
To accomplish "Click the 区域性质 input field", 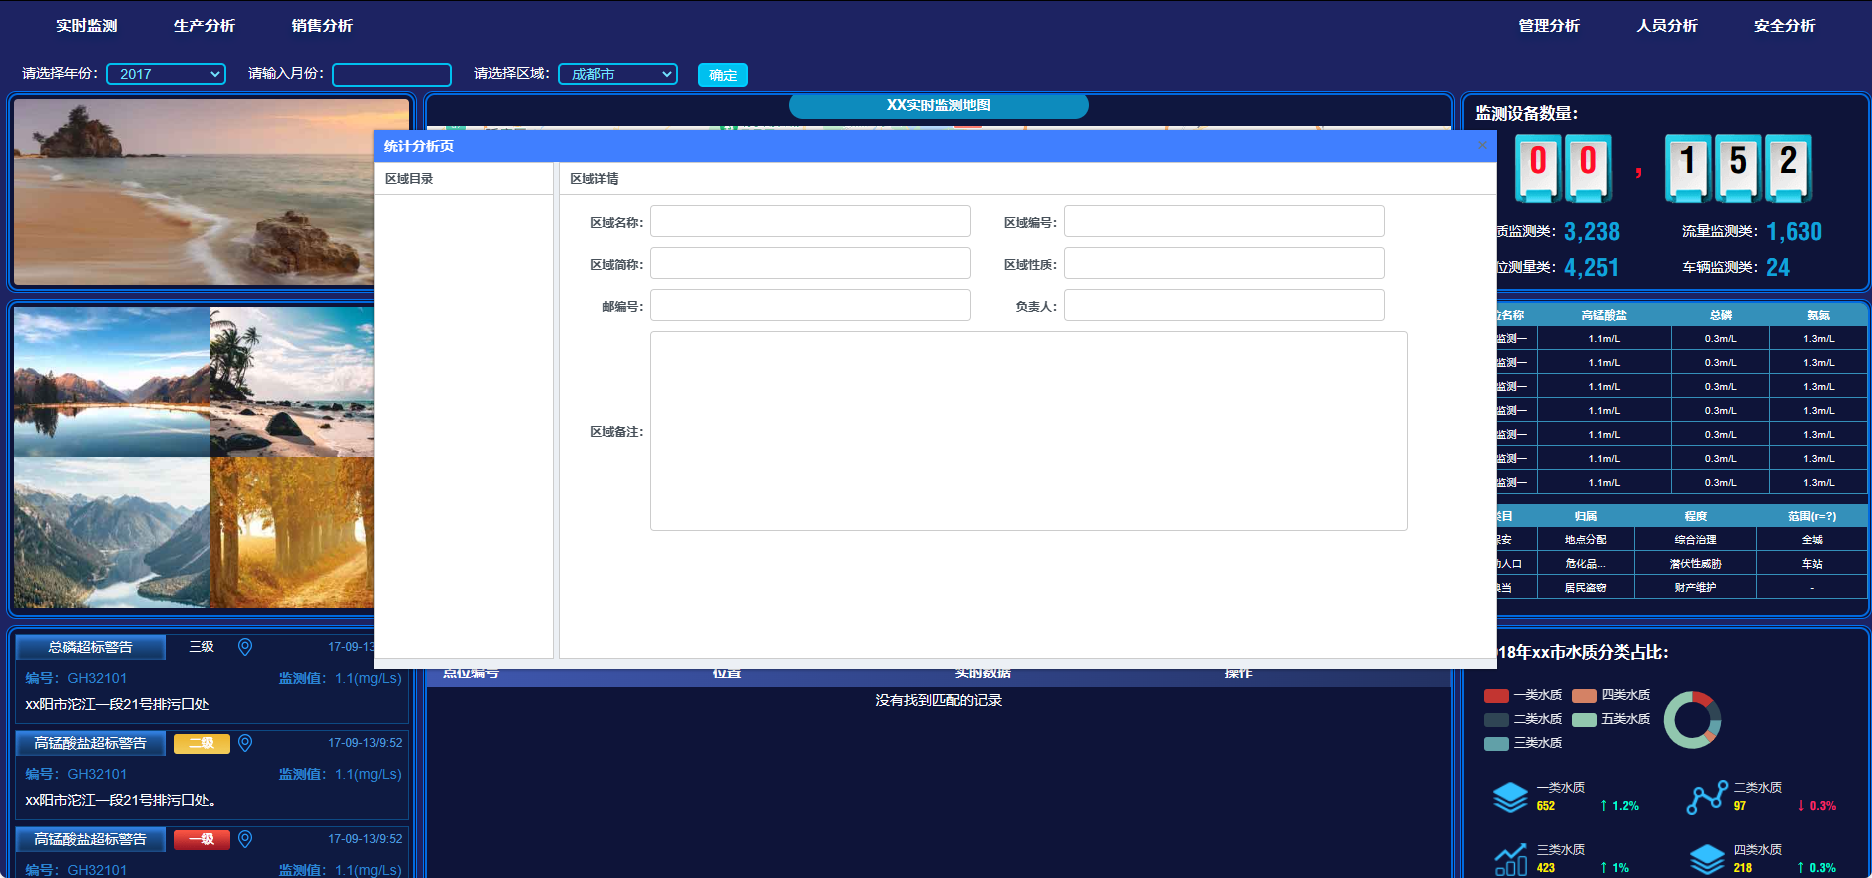I will (1224, 263).
